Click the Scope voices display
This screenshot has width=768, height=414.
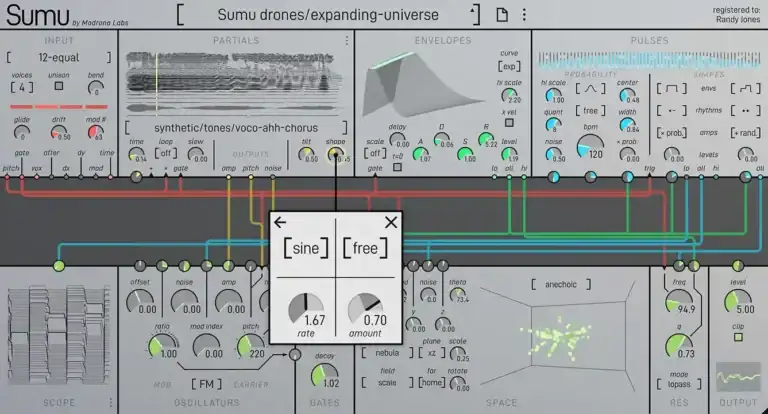coord(58,336)
